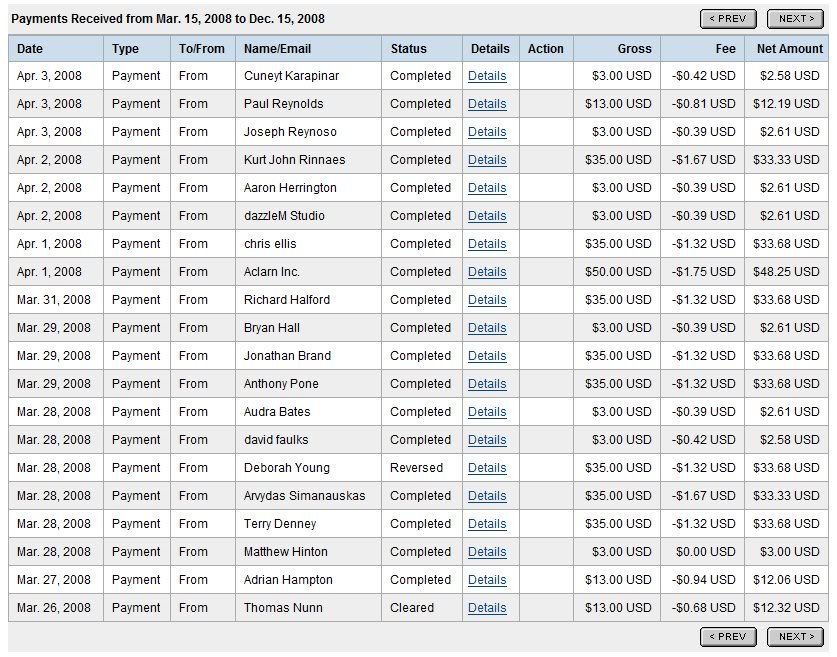Open Details link for dazzleM Studio
The height and width of the screenshot is (657, 837).
tap(487, 216)
